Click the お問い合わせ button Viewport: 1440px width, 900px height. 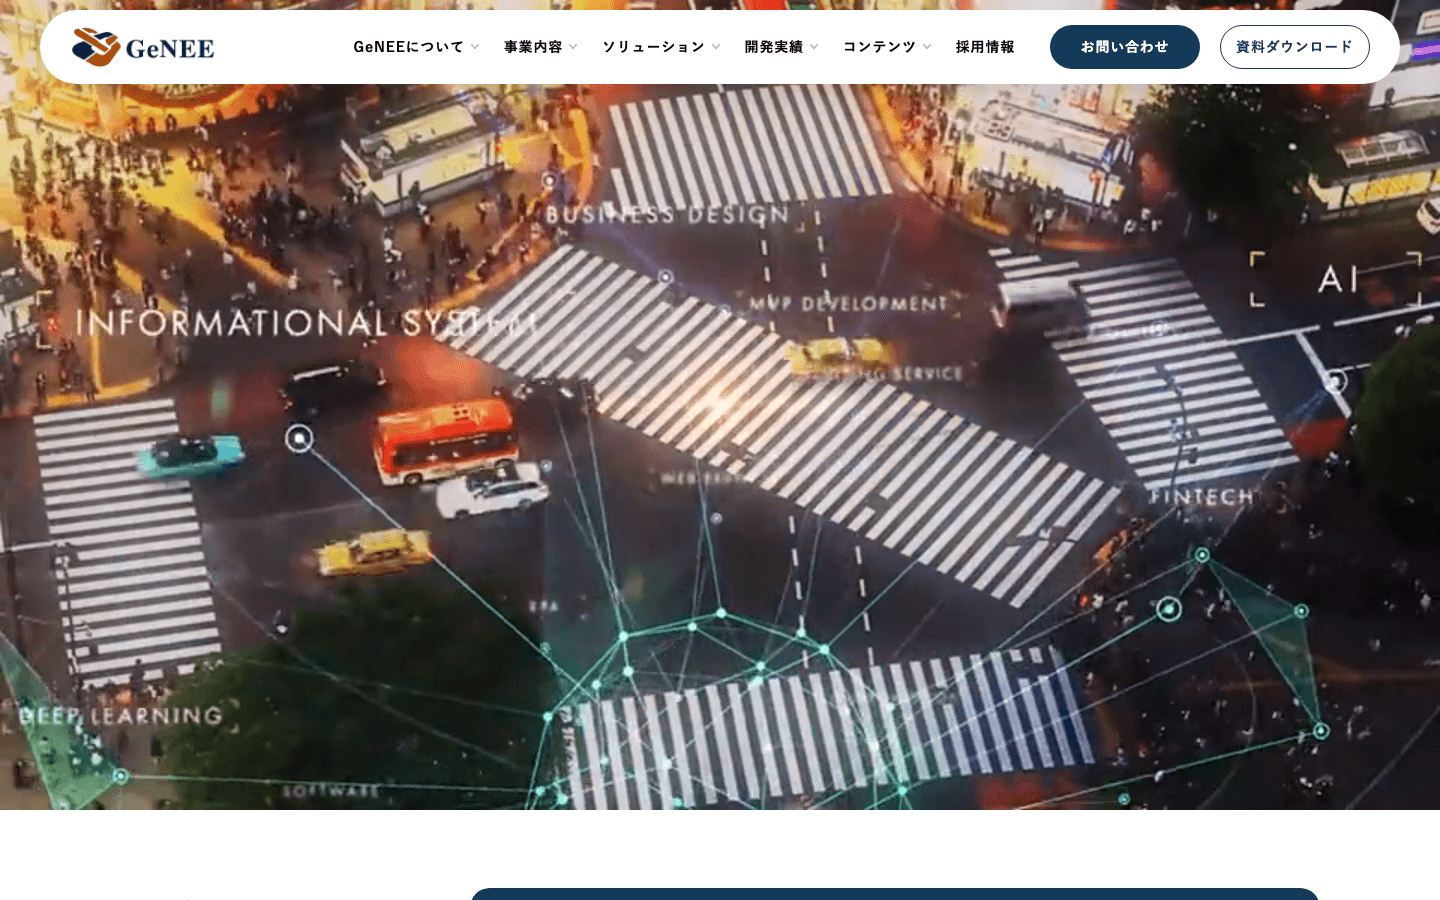[x=1125, y=47]
